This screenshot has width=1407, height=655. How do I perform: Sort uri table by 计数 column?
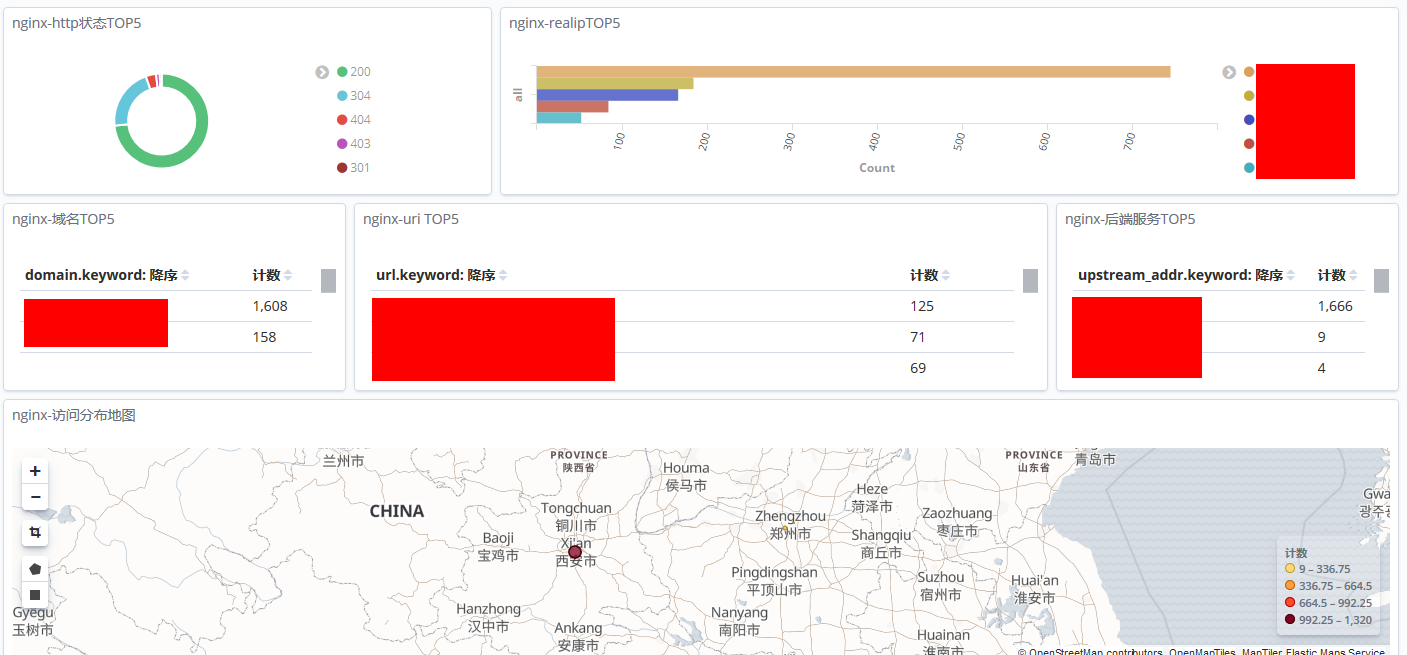point(930,275)
